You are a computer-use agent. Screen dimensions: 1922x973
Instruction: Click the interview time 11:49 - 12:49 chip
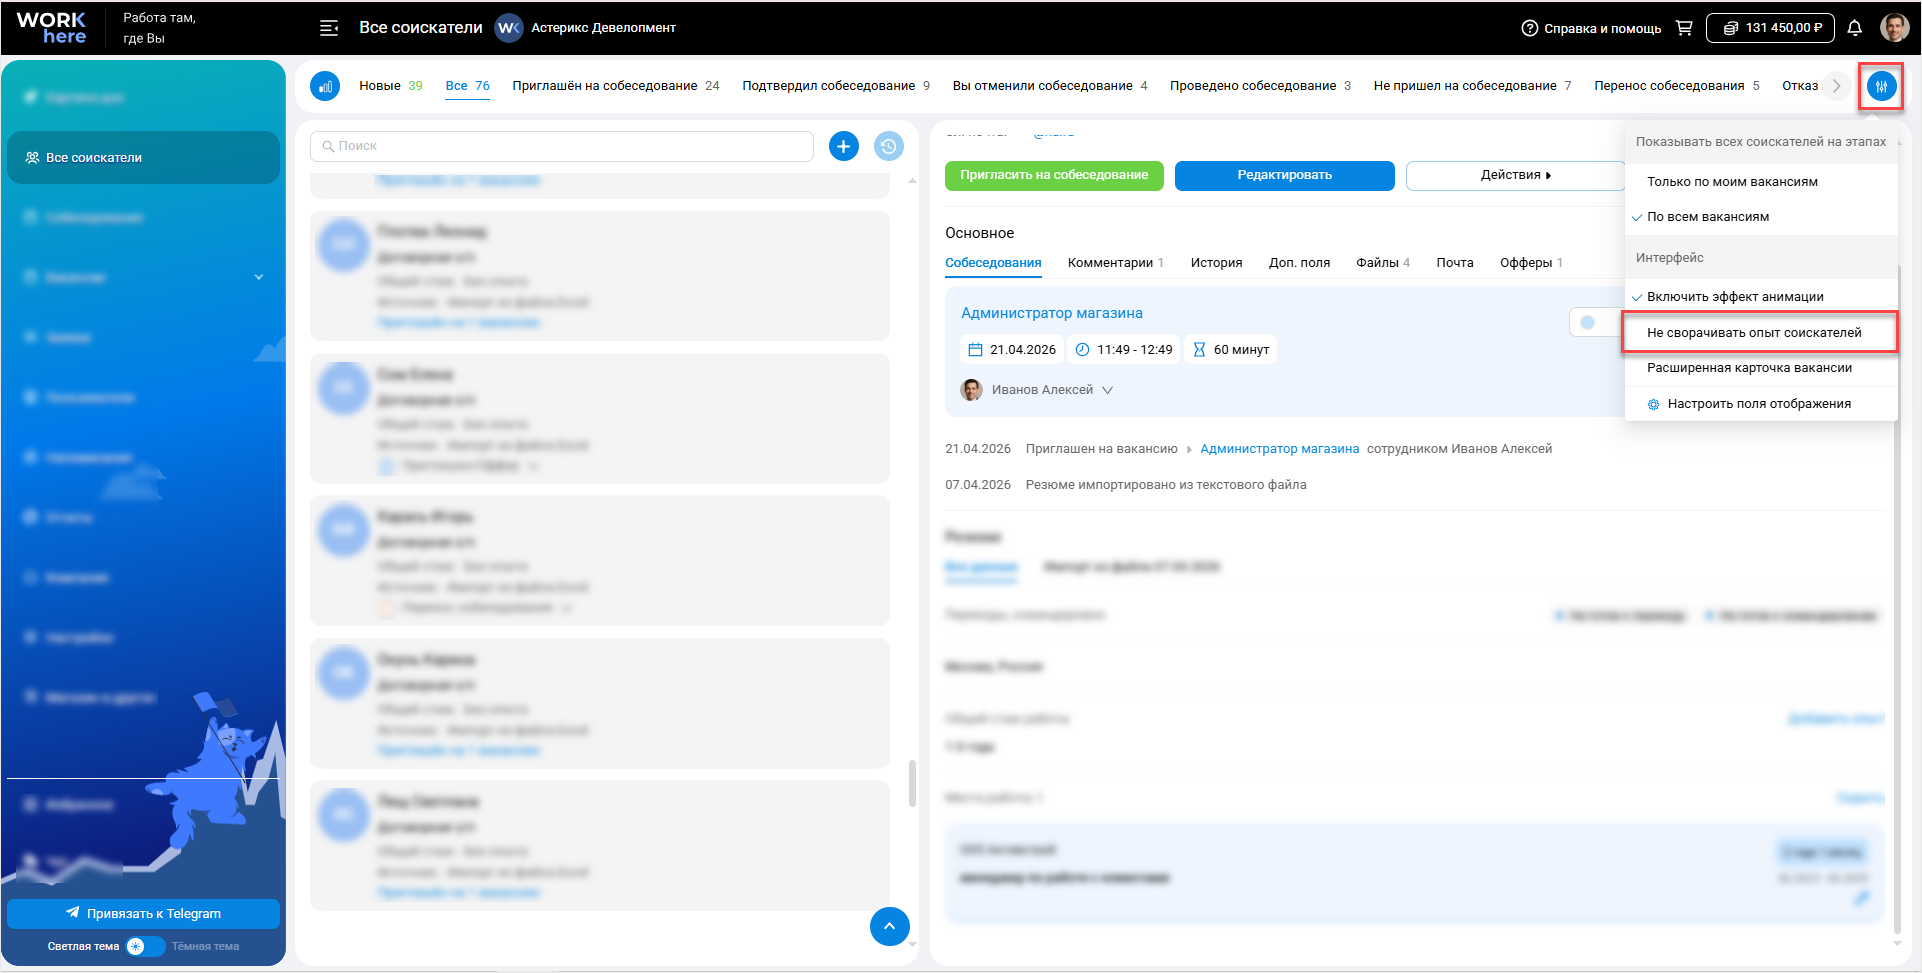(x=1124, y=349)
